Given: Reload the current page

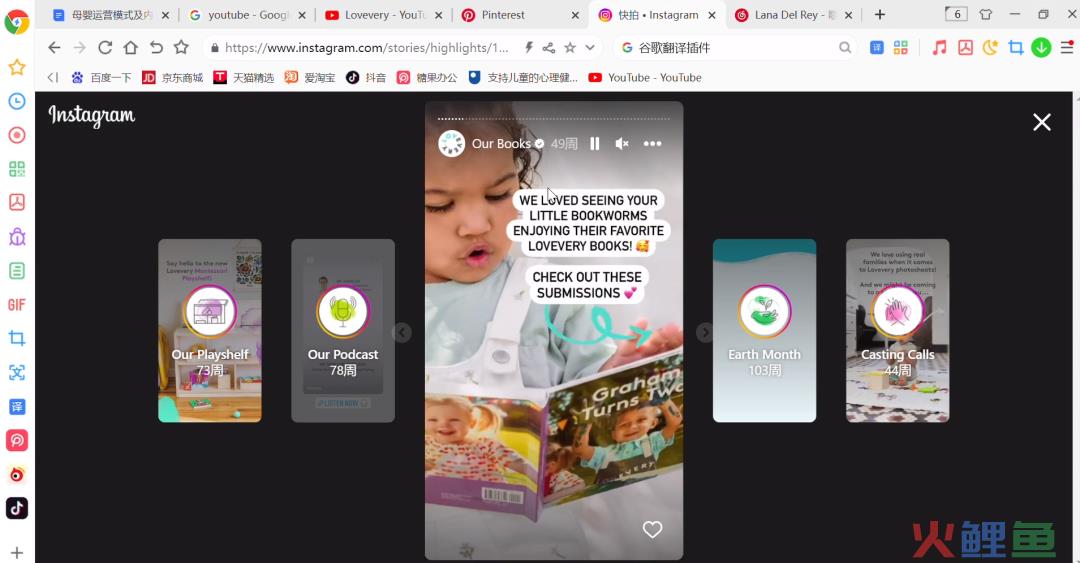Looking at the screenshot, I should coord(105,48).
